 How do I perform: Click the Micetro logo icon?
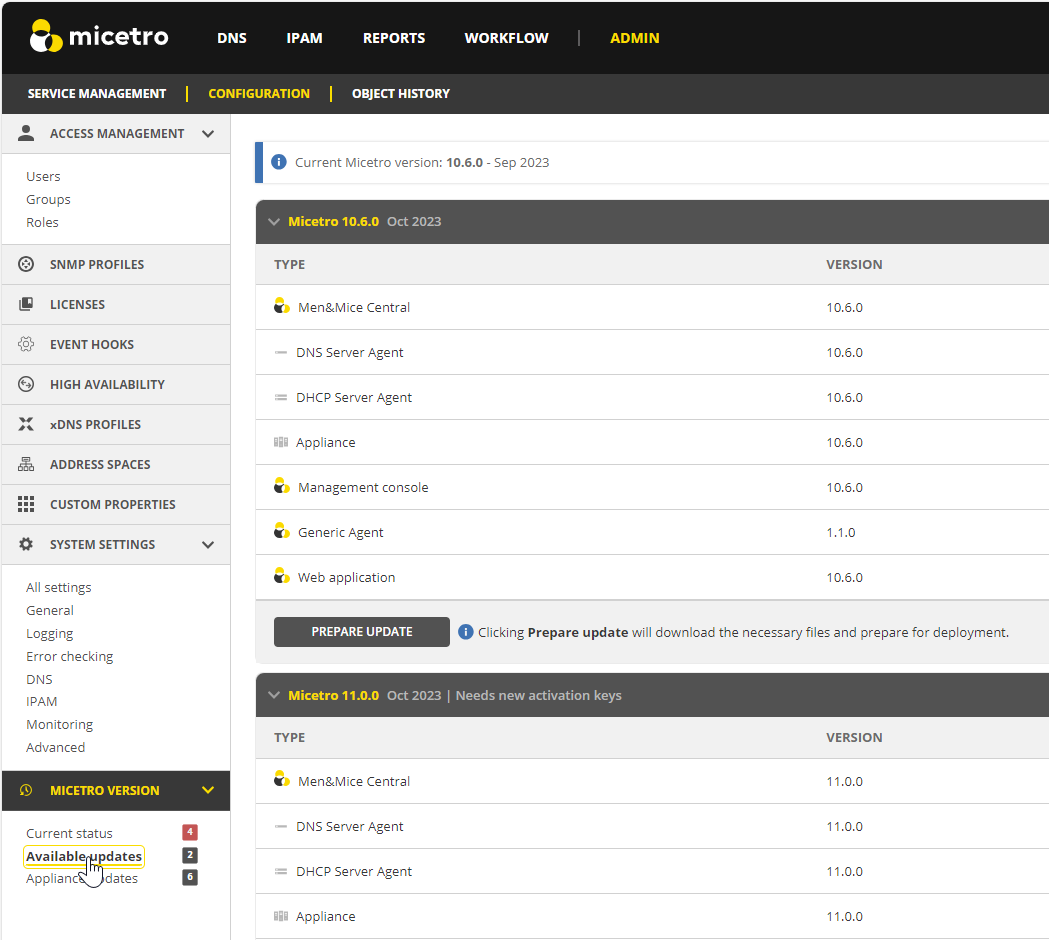[46, 37]
